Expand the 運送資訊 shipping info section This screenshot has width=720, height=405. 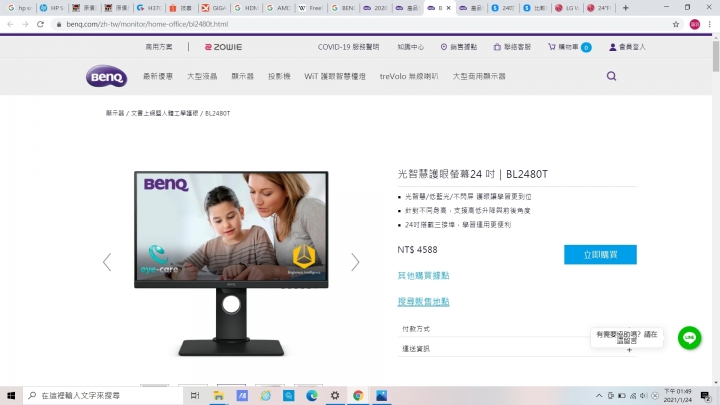[x=517, y=349]
